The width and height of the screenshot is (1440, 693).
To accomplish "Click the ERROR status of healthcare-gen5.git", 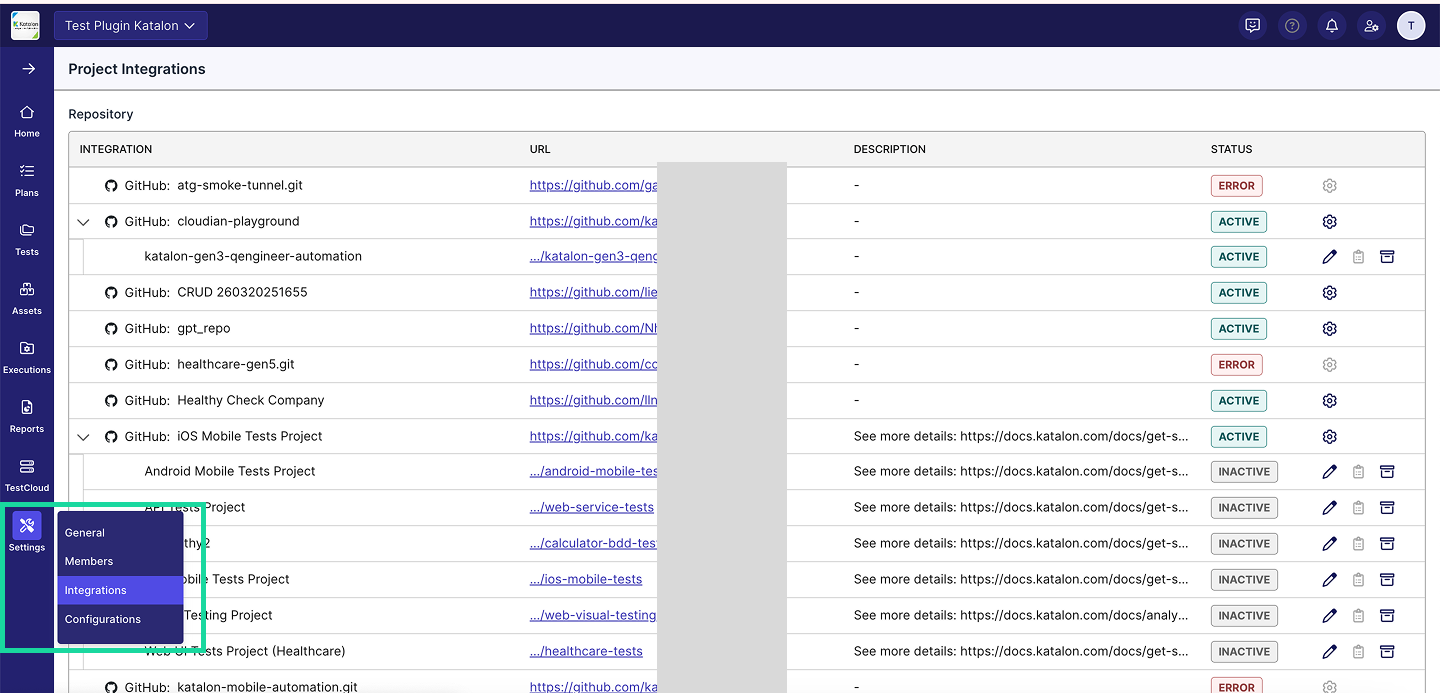I will coord(1237,365).
